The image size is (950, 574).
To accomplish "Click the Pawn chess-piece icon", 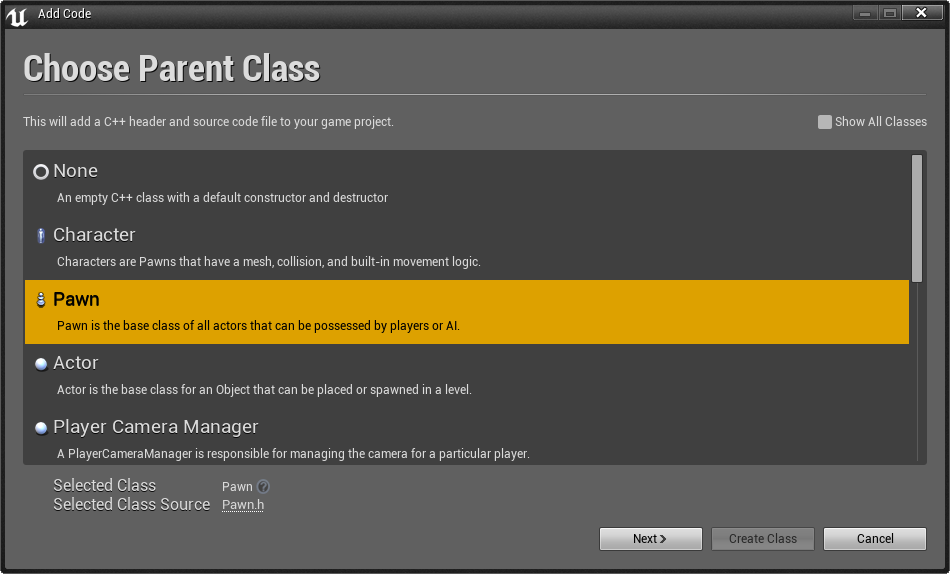I will tap(41, 299).
